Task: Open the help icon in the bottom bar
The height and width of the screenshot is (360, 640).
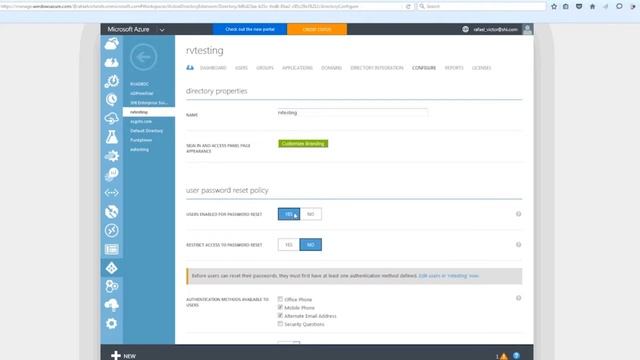Action: tap(516, 356)
